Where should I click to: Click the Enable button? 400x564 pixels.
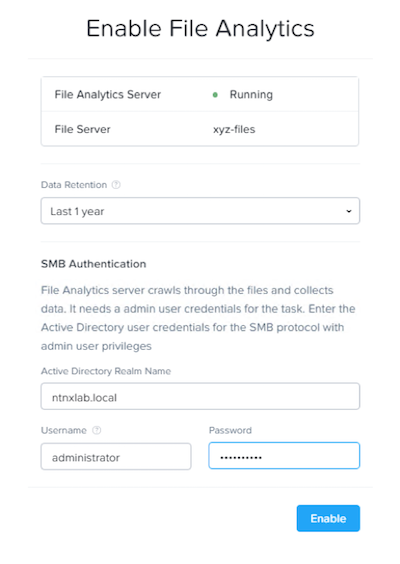(x=328, y=518)
